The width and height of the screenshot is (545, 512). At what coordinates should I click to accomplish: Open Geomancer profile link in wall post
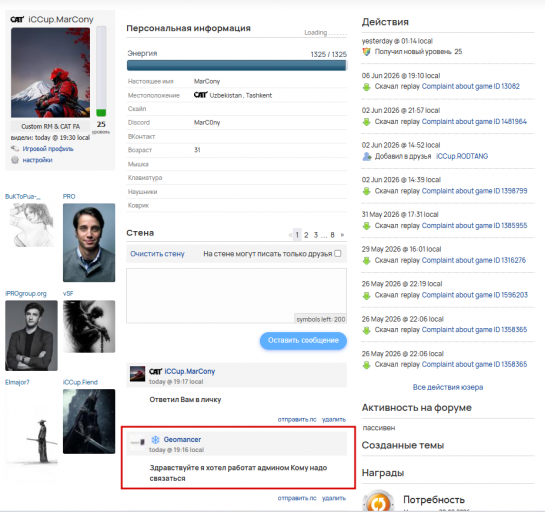[182, 440]
